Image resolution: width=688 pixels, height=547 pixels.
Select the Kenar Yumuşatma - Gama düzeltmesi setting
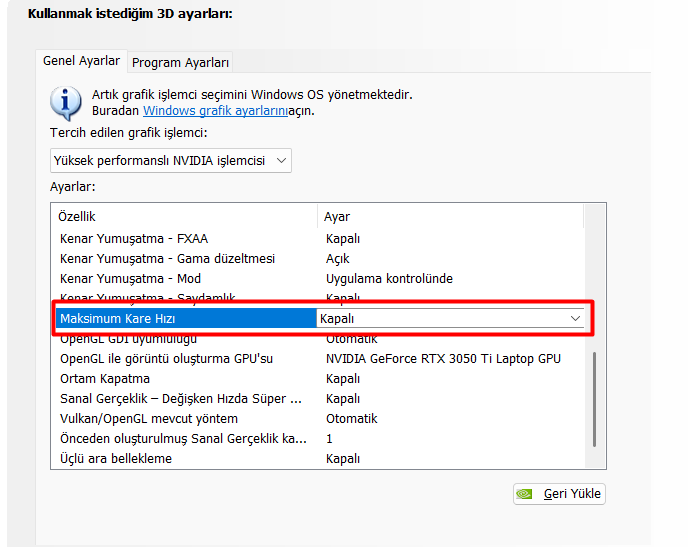pyautogui.click(x=167, y=259)
